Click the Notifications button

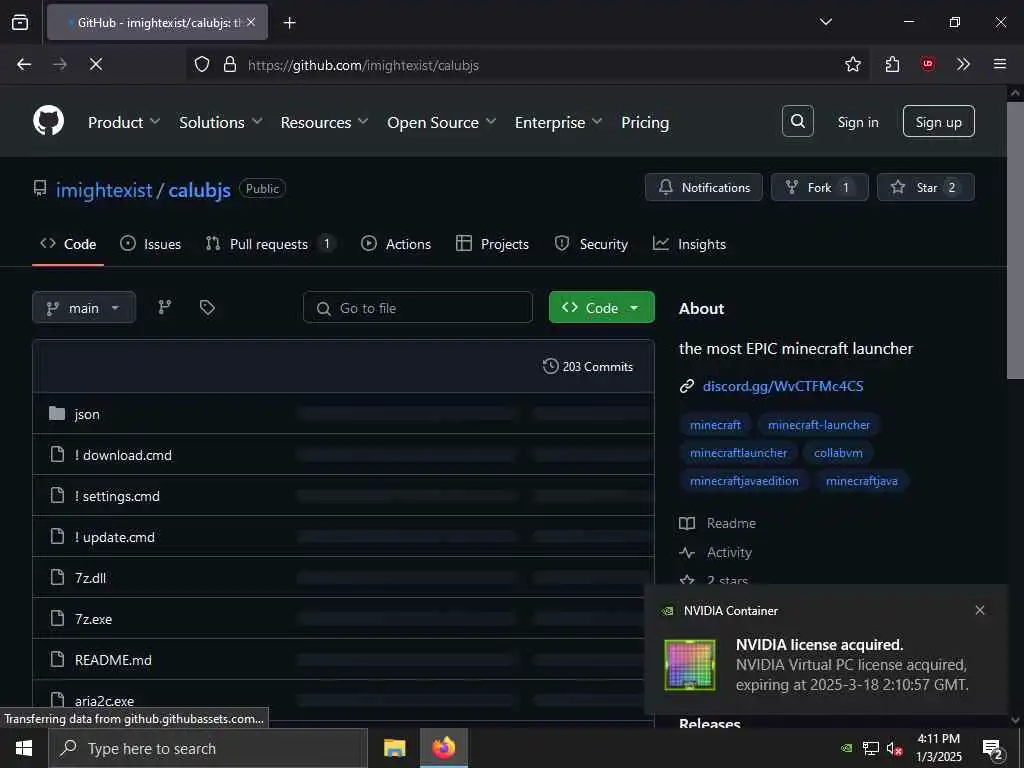[703, 187]
